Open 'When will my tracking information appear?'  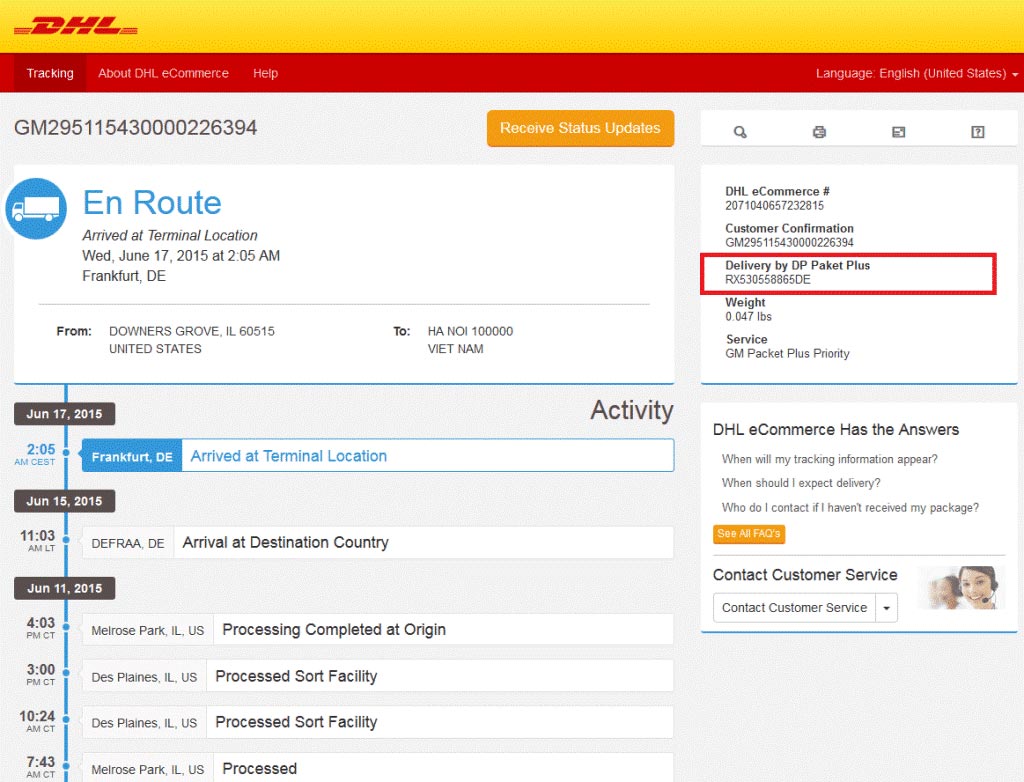(x=829, y=459)
